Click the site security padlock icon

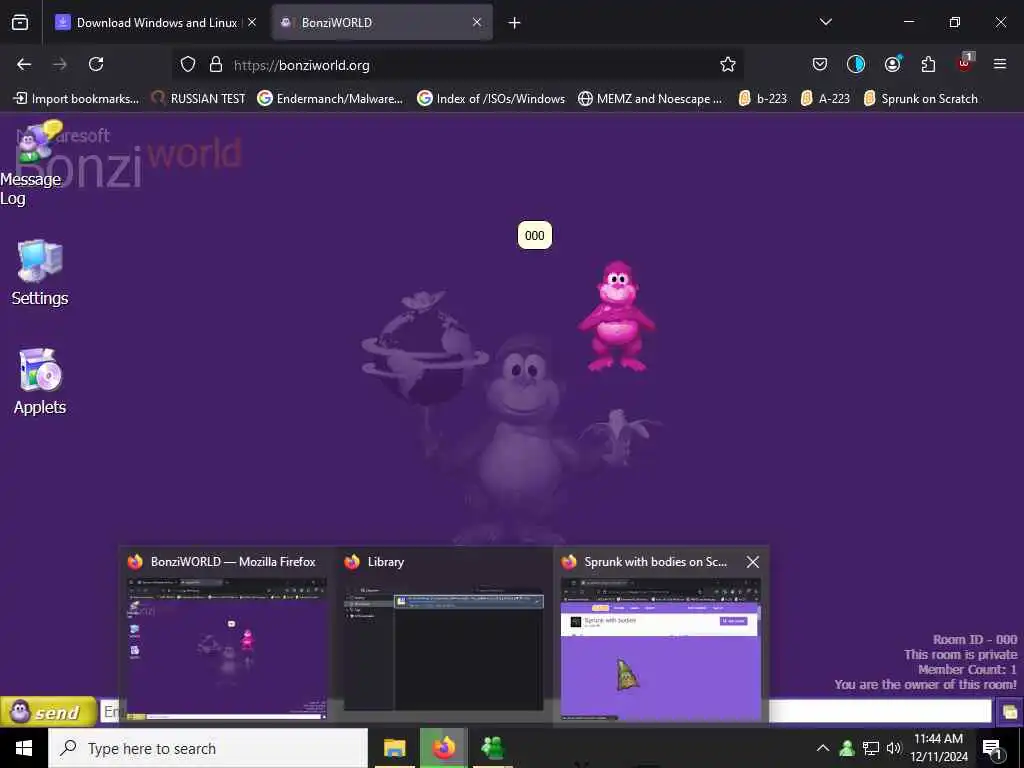click(x=216, y=65)
